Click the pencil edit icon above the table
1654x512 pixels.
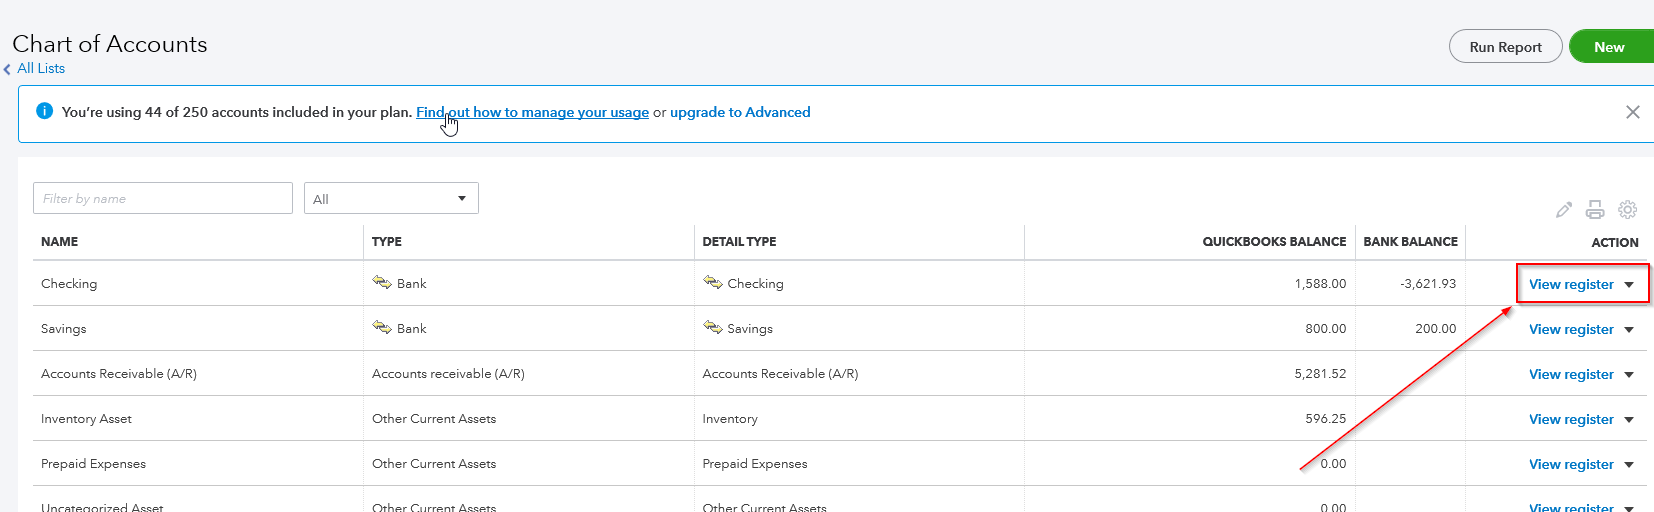click(x=1564, y=210)
